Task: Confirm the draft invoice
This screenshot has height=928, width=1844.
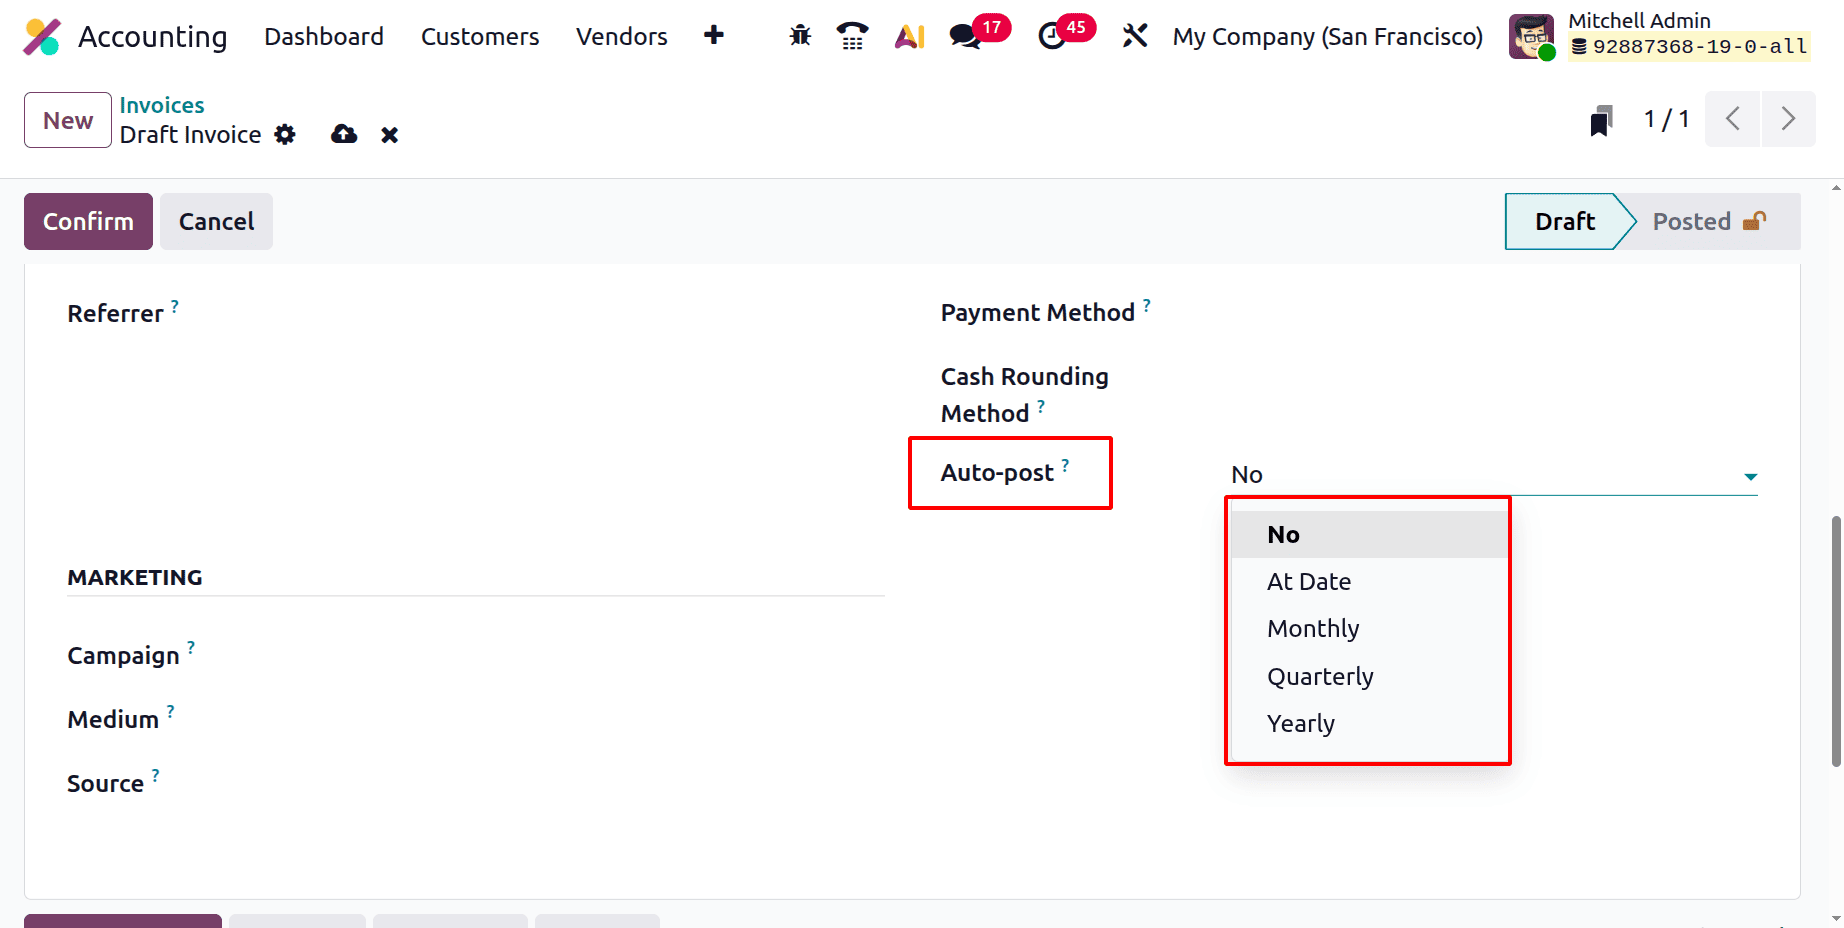Action: coord(87,221)
